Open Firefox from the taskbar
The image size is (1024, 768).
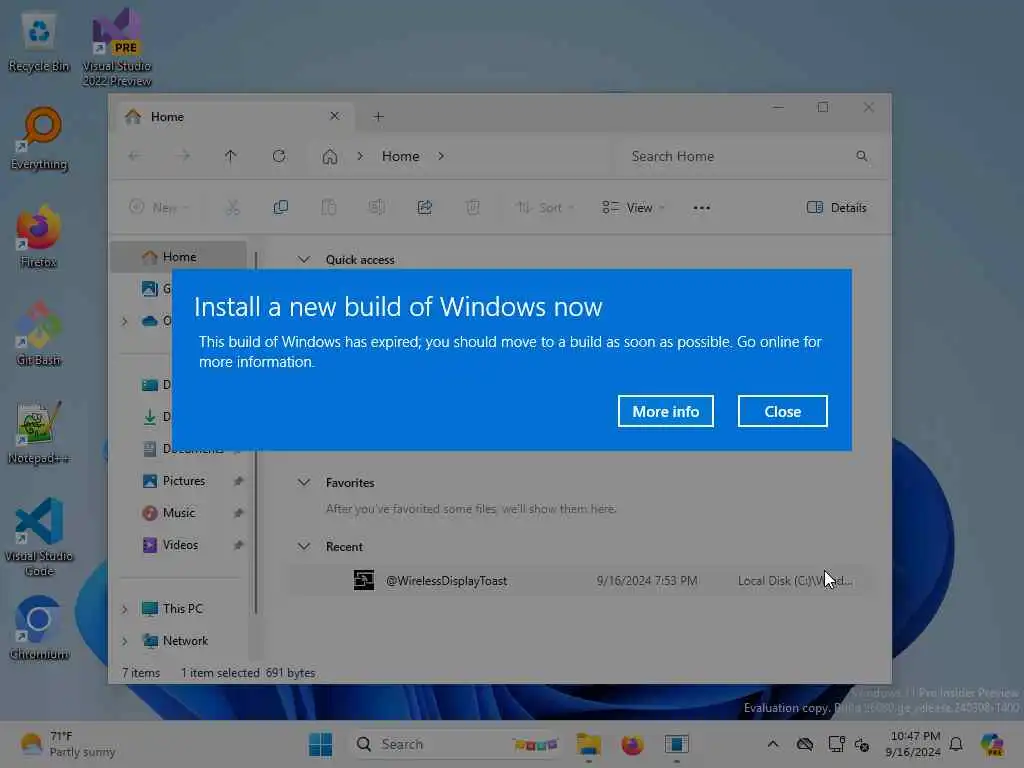632,744
